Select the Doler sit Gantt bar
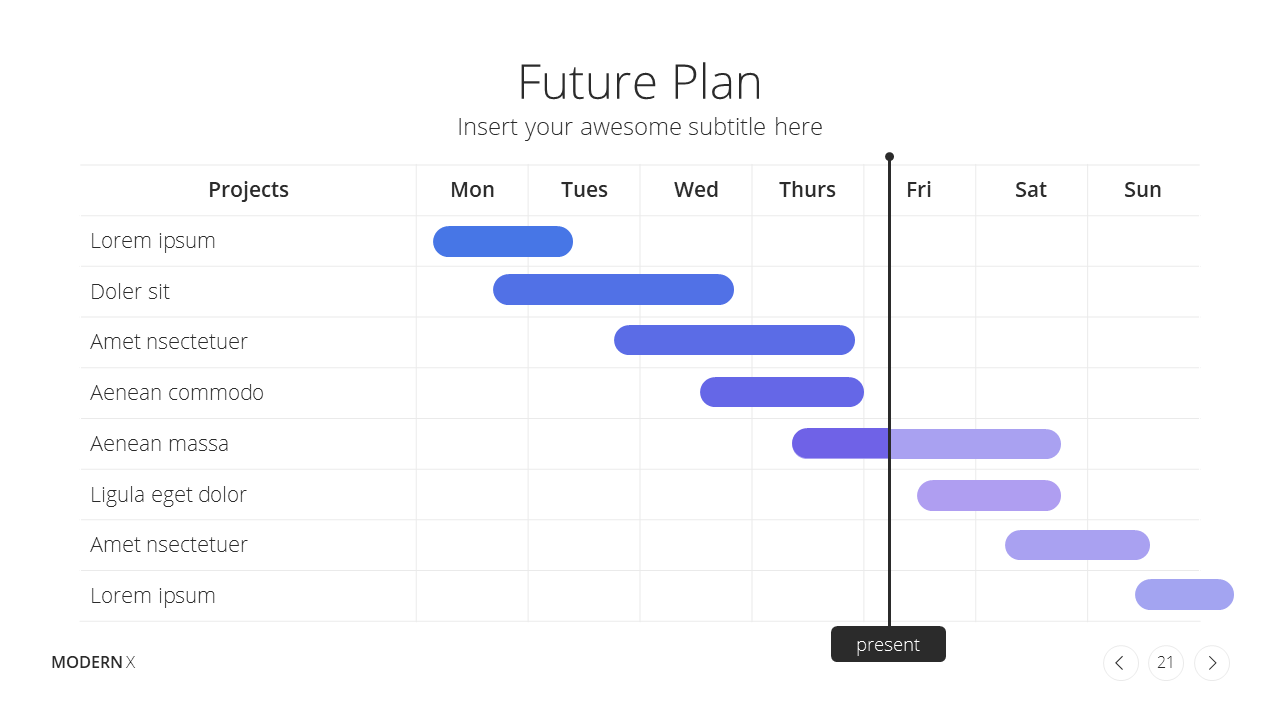 (x=613, y=290)
